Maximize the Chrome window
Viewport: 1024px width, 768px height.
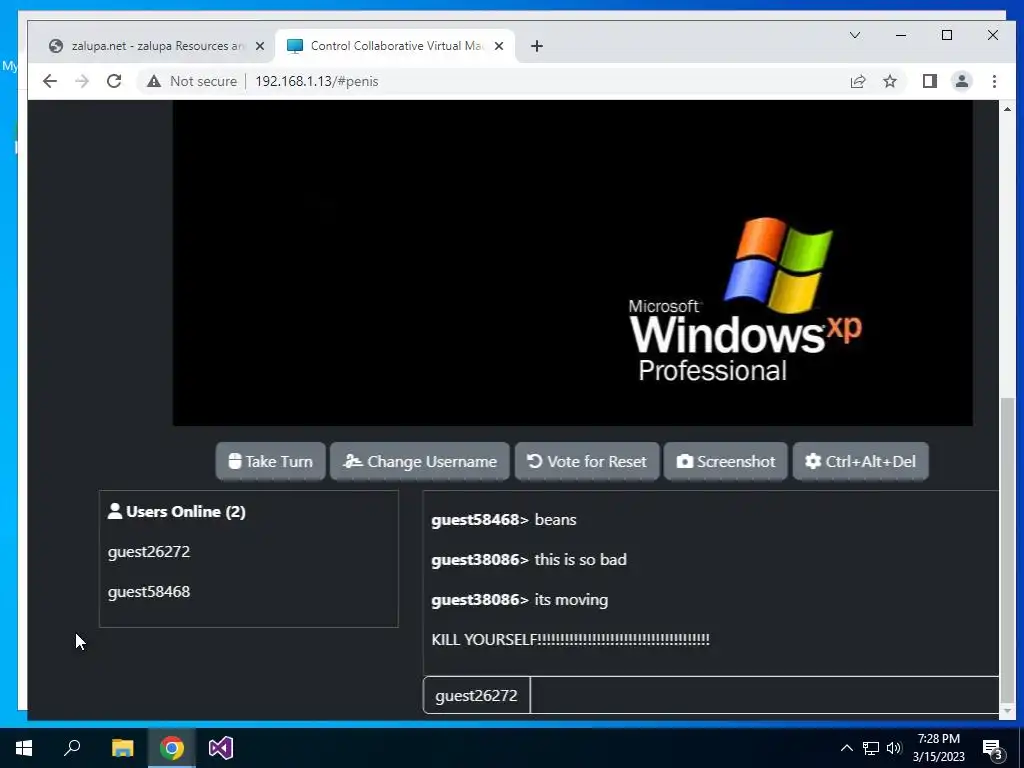pos(947,35)
